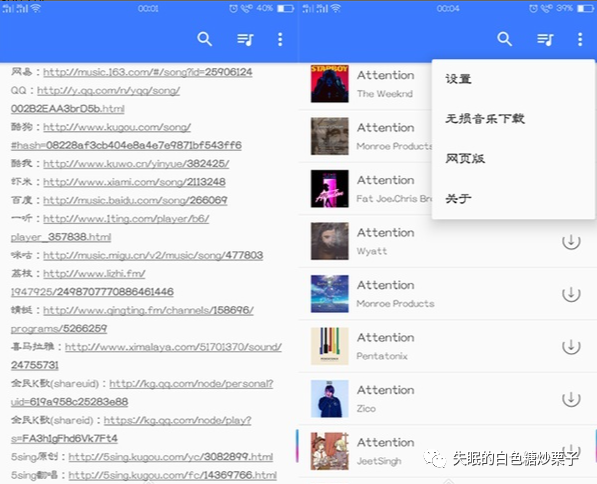Select 无损音乐下载 from the menu
597x484 pixels.
(x=513, y=119)
